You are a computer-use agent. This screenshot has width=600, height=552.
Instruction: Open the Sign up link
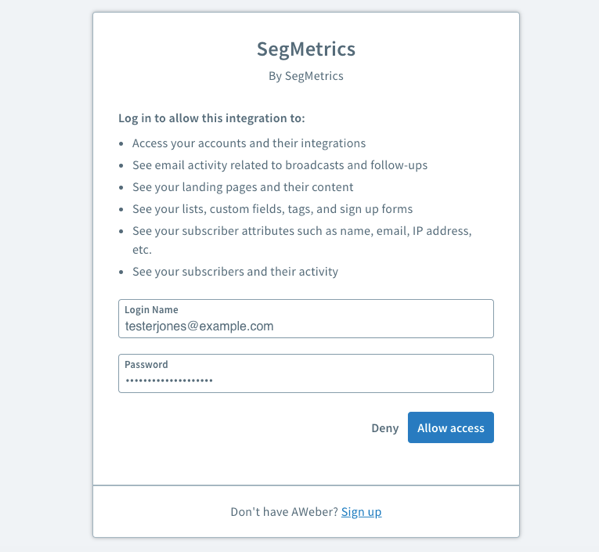tap(361, 512)
